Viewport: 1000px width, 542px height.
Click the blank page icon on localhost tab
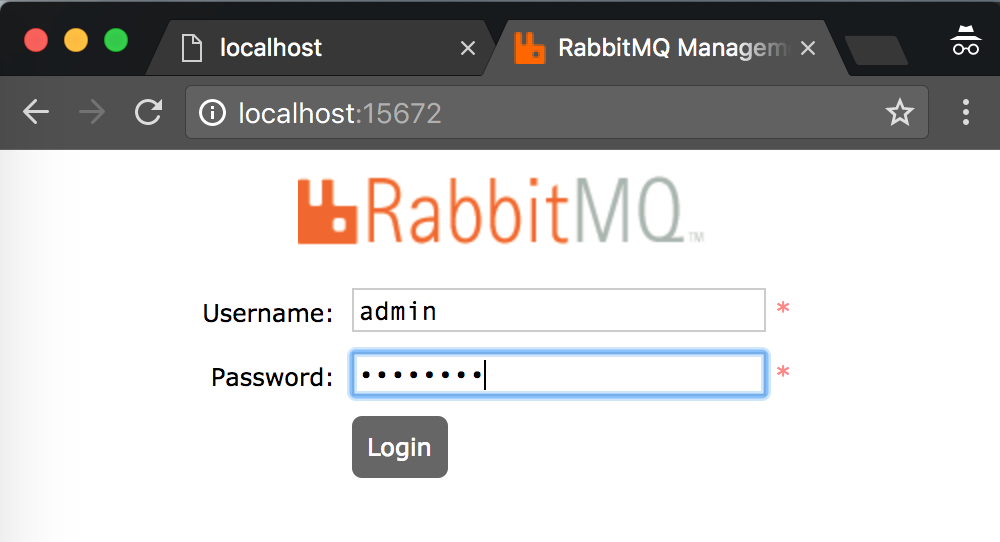pos(192,48)
